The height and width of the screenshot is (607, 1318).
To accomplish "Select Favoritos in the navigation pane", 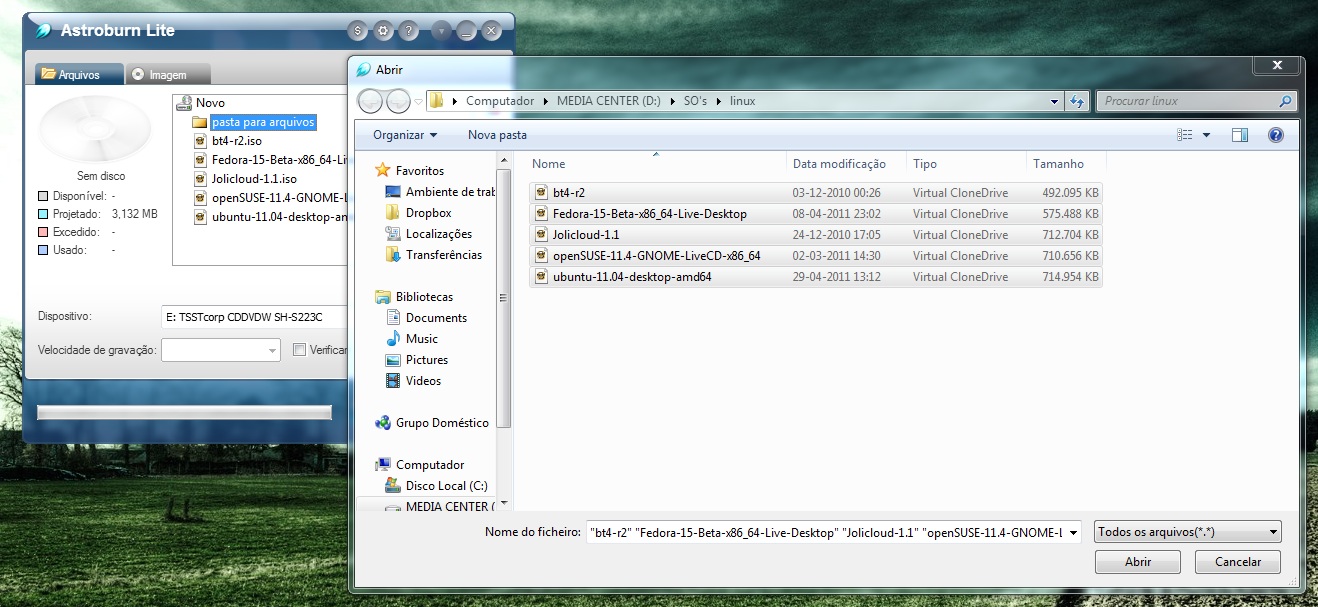I will coord(420,171).
